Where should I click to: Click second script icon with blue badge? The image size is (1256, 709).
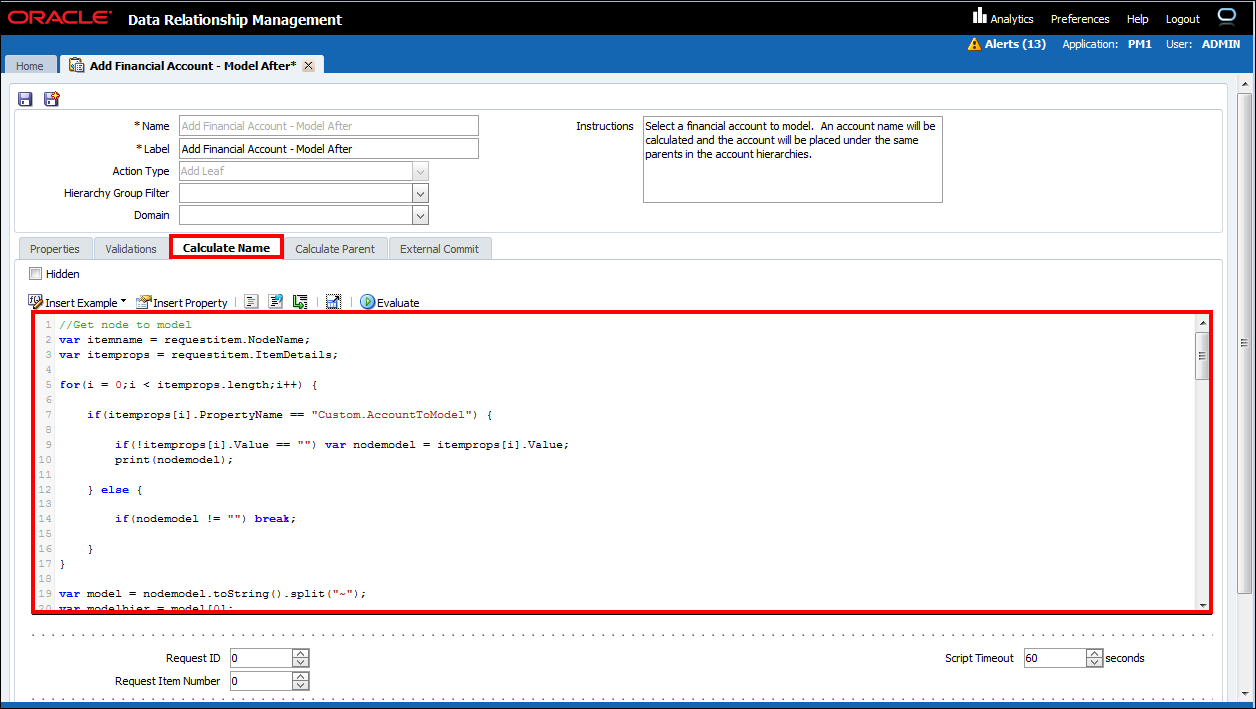point(275,302)
